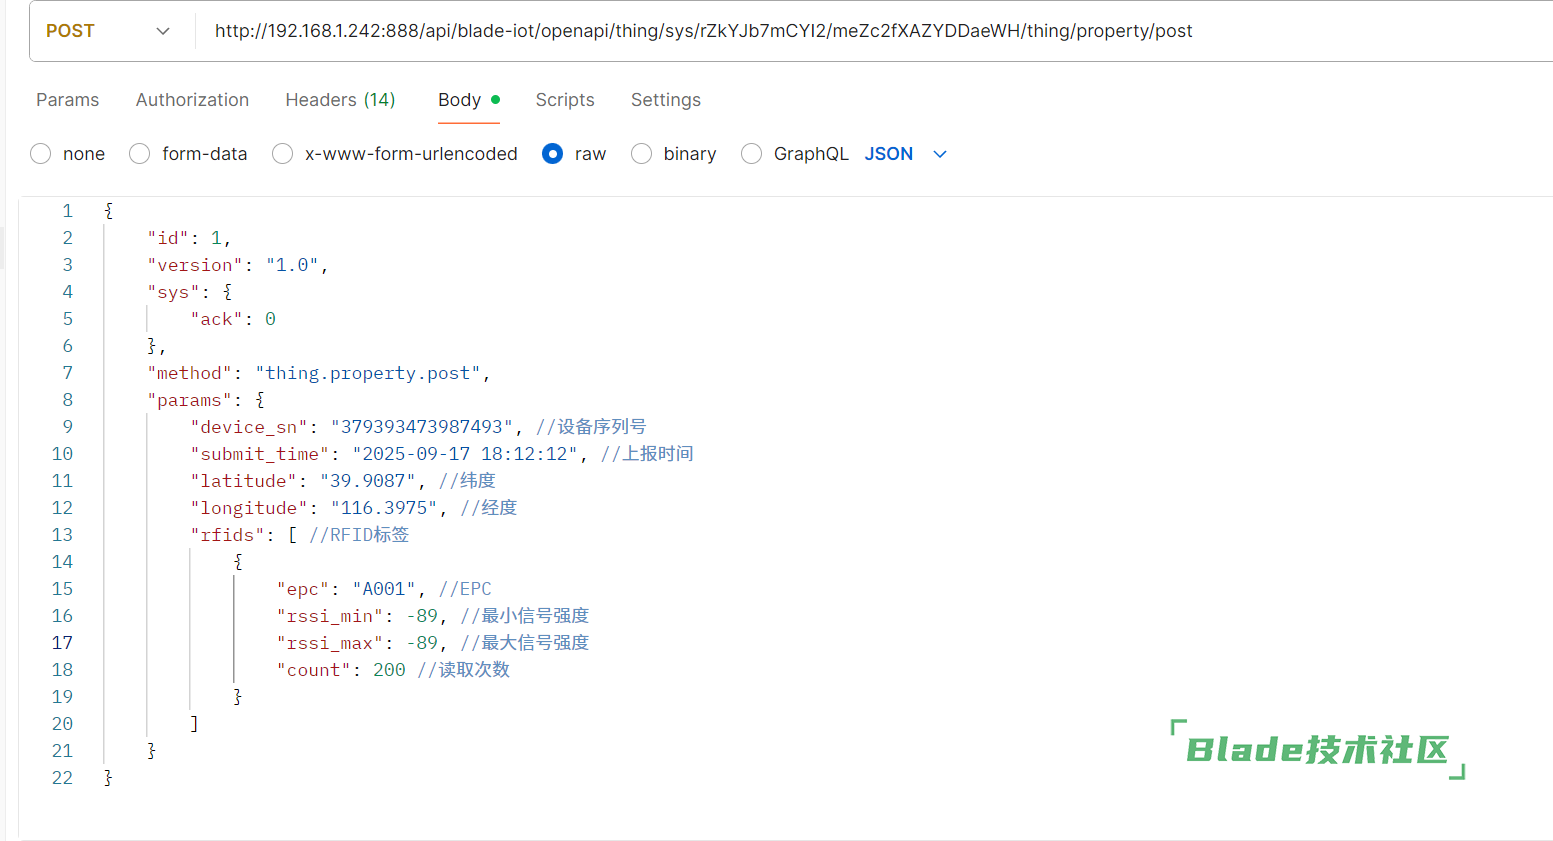Click line number 17 in the editor gutter

click(62, 643)
